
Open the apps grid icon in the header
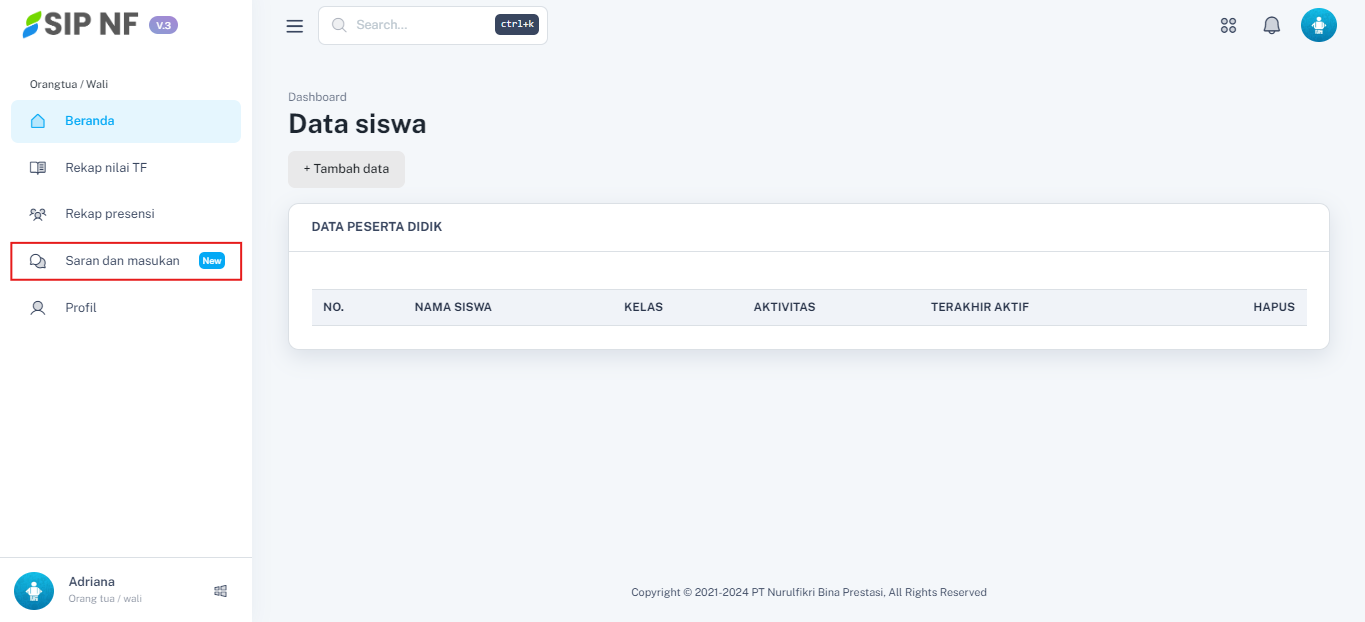[x=1228, y=26]
